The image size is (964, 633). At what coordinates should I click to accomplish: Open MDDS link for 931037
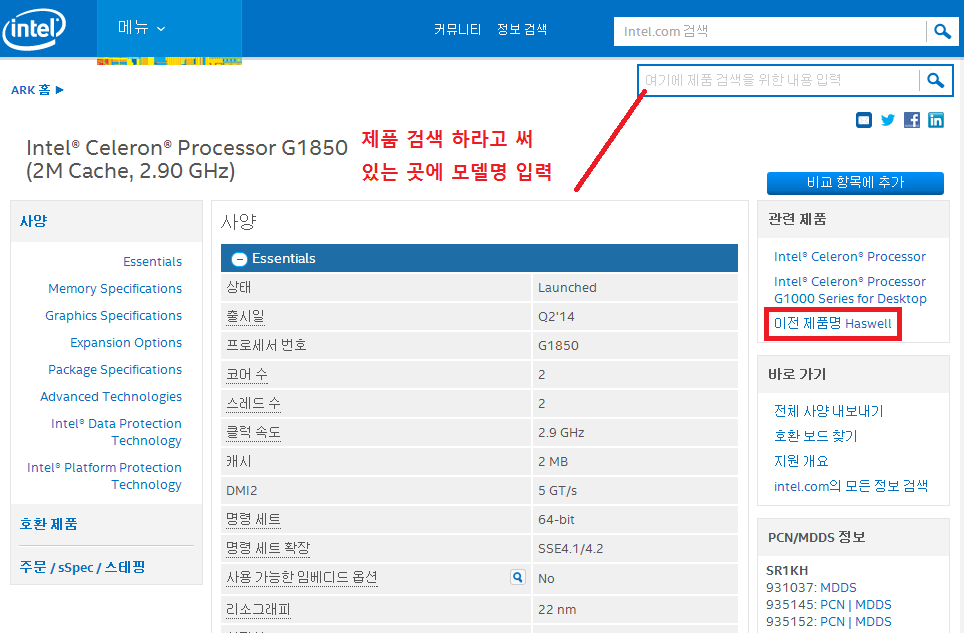(x=838, y=588)
